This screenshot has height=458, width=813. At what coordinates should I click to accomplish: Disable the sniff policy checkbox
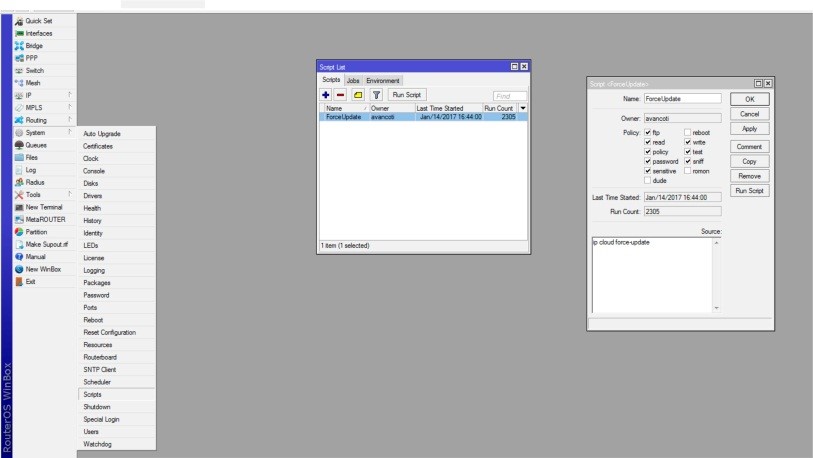tap(688, 161)
